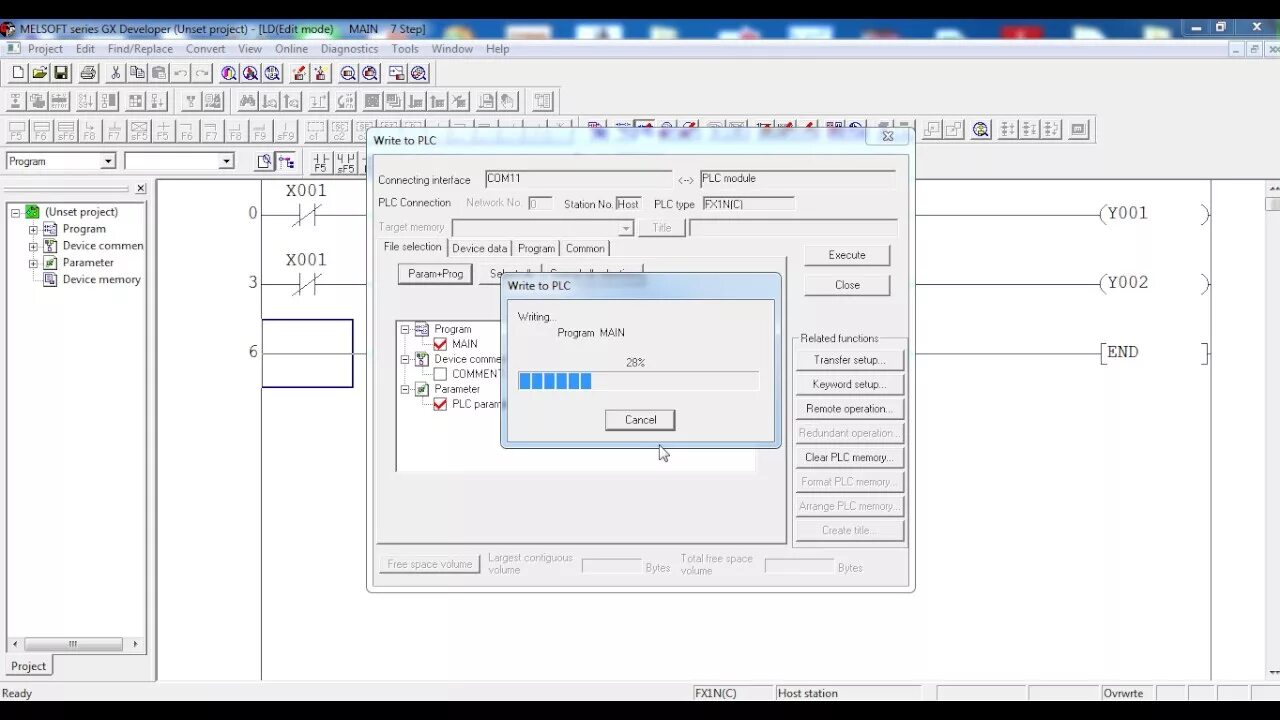Click the Paste toolbar icon
This screenshot has height=720, width=1280.
[x=159, y=72]
